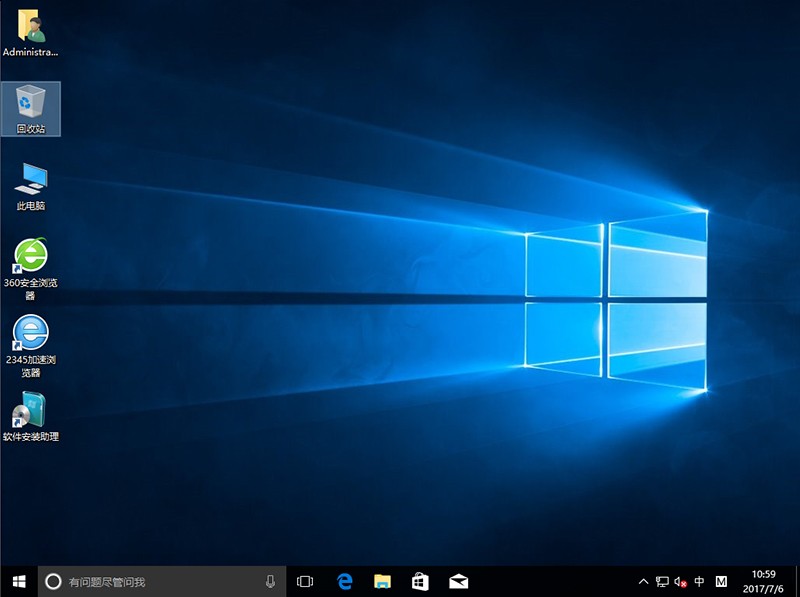Click the Show Desktop strip
Screen dimensions: 800x597
[x=797, y=582]
